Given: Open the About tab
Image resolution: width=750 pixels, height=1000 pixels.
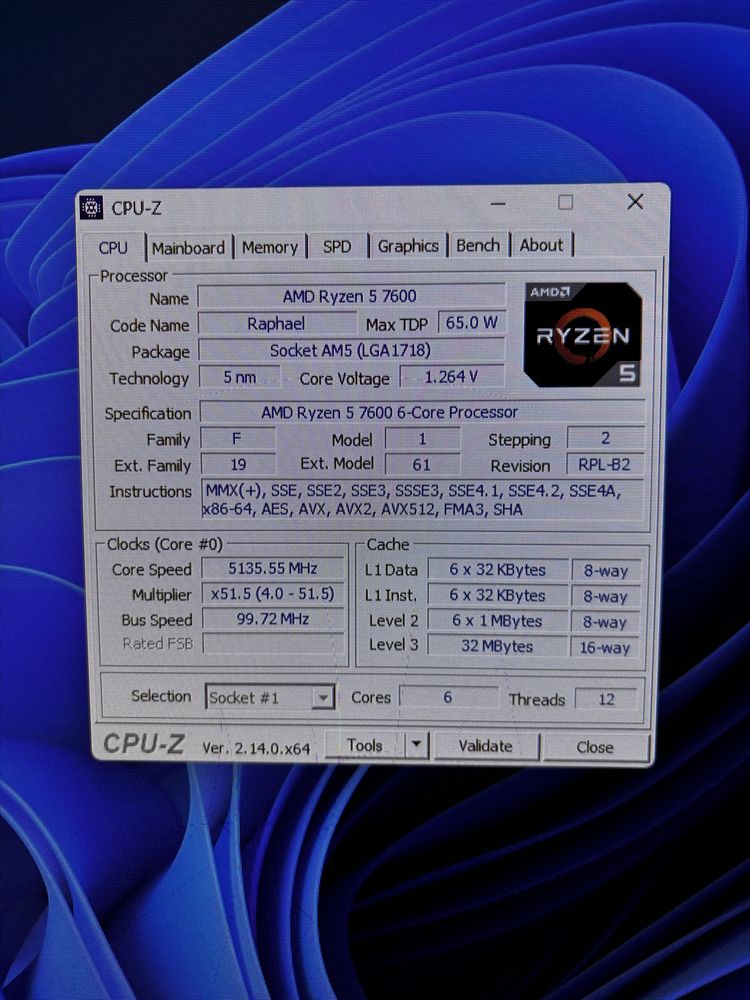Looking at the screenshot, I should [541, 245].
